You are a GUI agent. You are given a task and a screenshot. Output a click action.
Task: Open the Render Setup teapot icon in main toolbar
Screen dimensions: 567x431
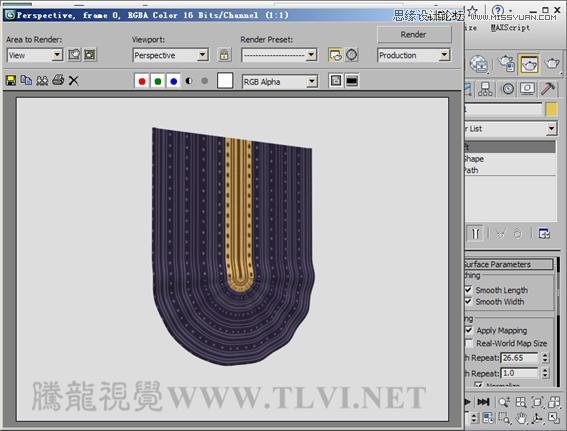(x=507, y=64)
